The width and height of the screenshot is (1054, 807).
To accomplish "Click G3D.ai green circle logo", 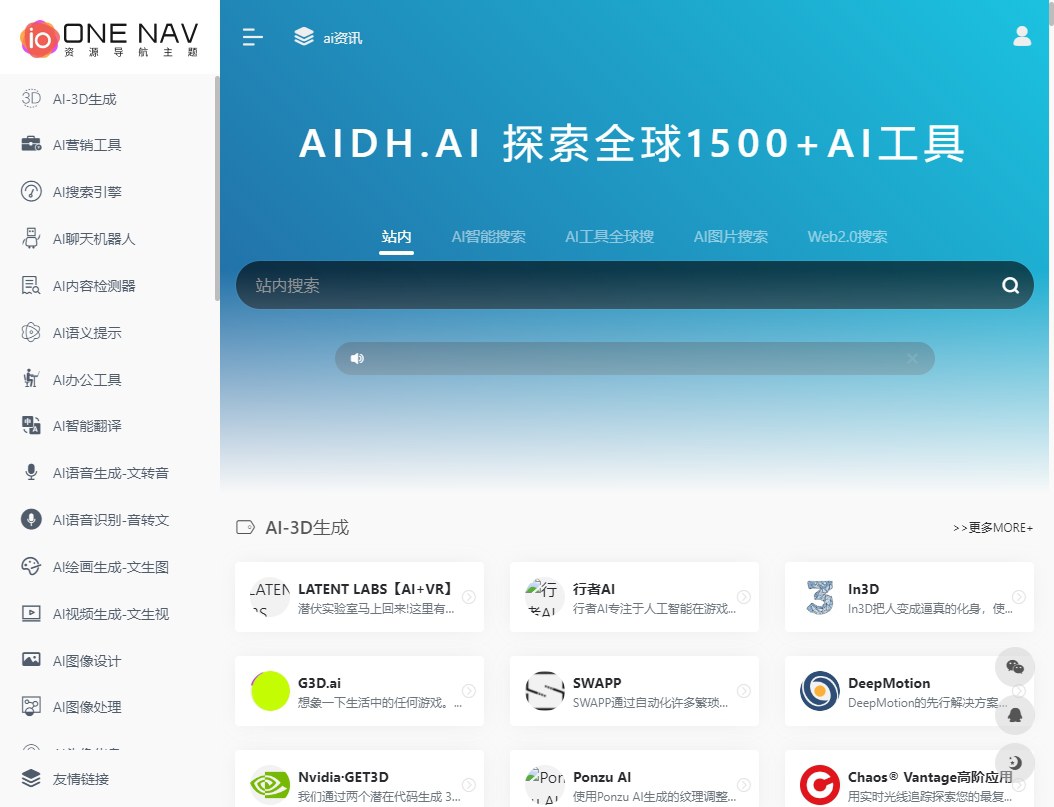I will [x=270, y=691].
